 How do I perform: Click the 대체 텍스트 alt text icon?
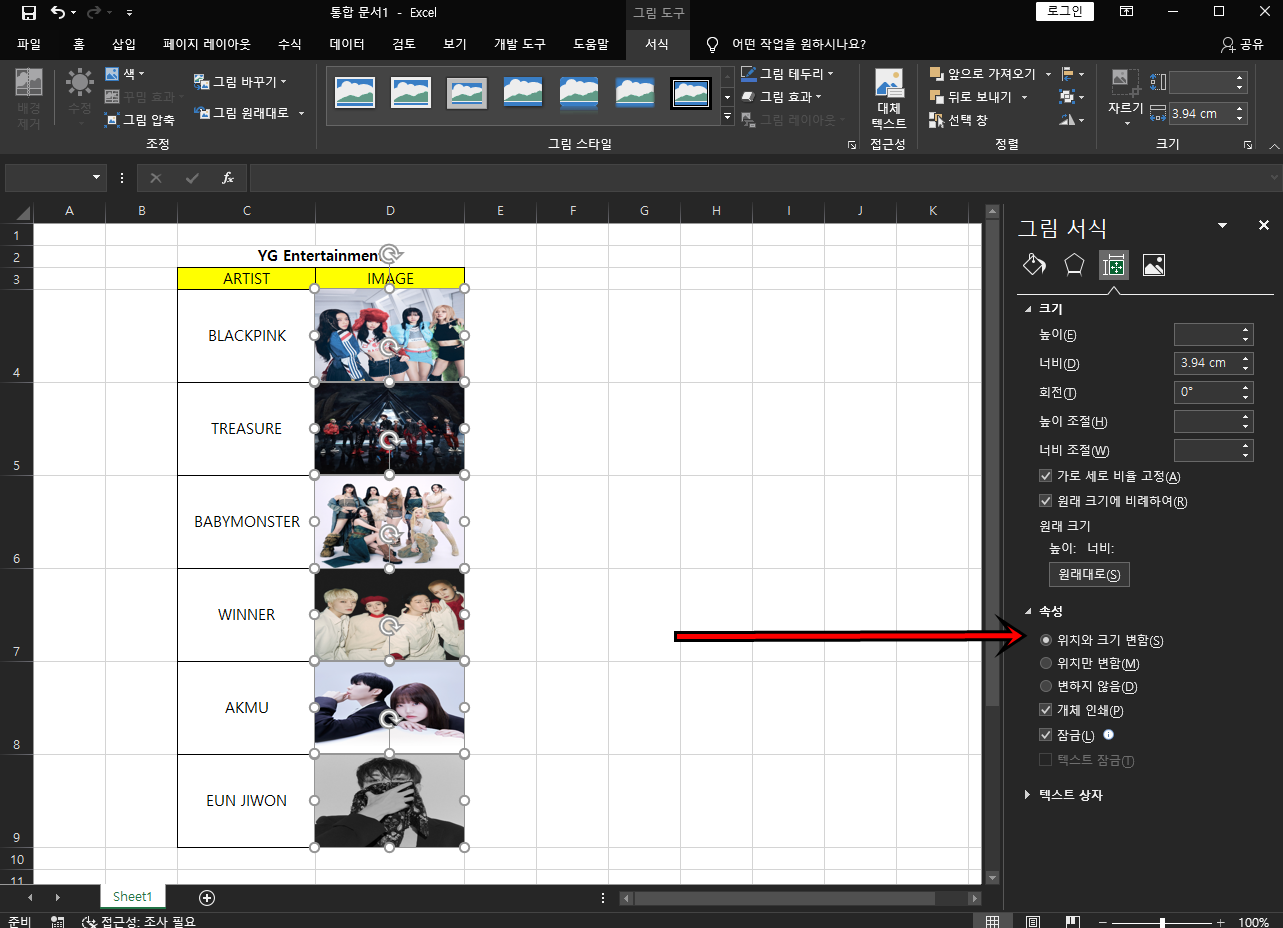pos(888,99)
